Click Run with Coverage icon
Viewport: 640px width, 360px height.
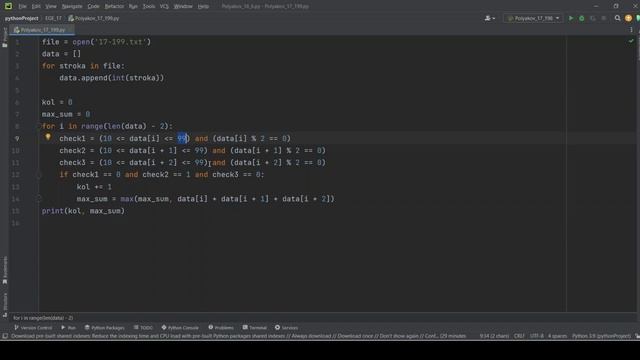tap(593, 18)
